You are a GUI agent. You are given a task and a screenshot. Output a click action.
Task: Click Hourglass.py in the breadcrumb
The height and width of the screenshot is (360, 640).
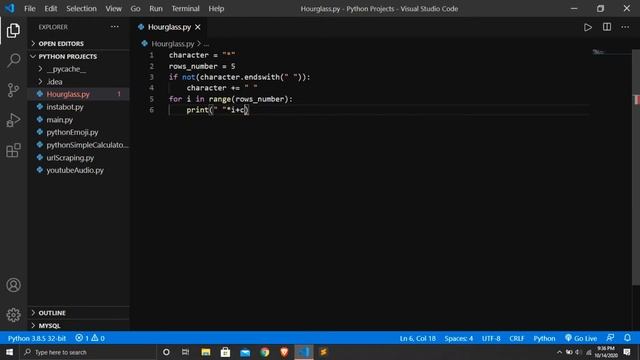point(172,44)
